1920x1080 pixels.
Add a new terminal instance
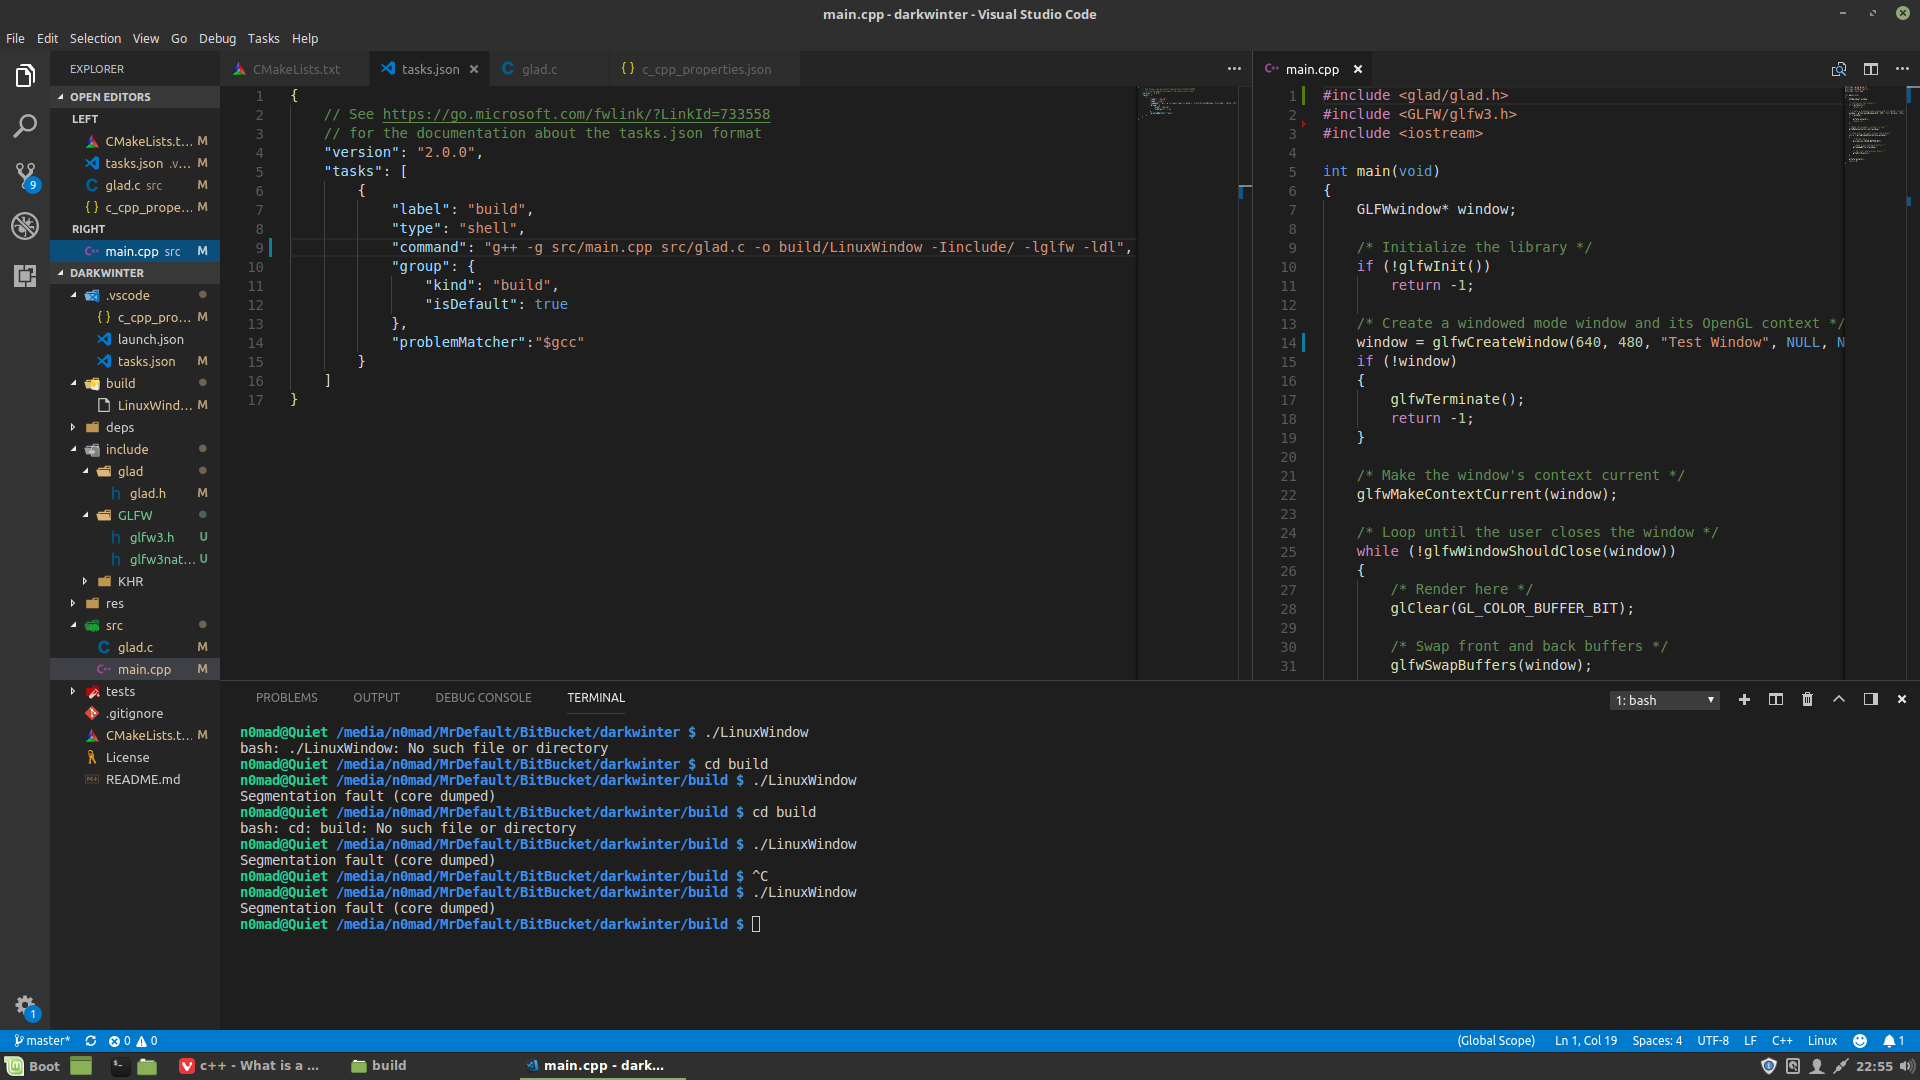tap(1743, 699)
